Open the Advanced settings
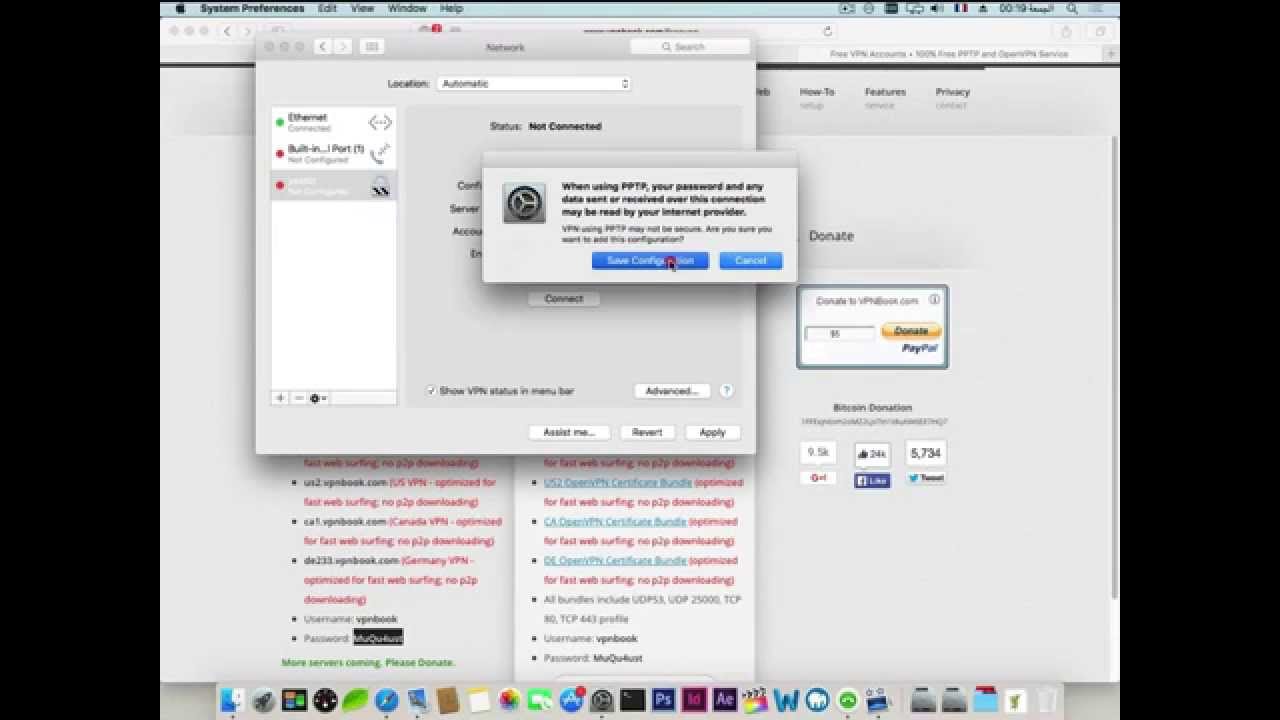This screenshot has height=720, width=1280. (672, 391)
